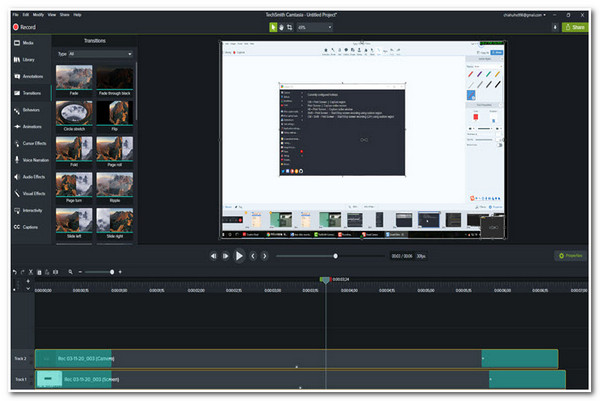Open the Edit menu
600x401 pixels.
tap(26, 15)
